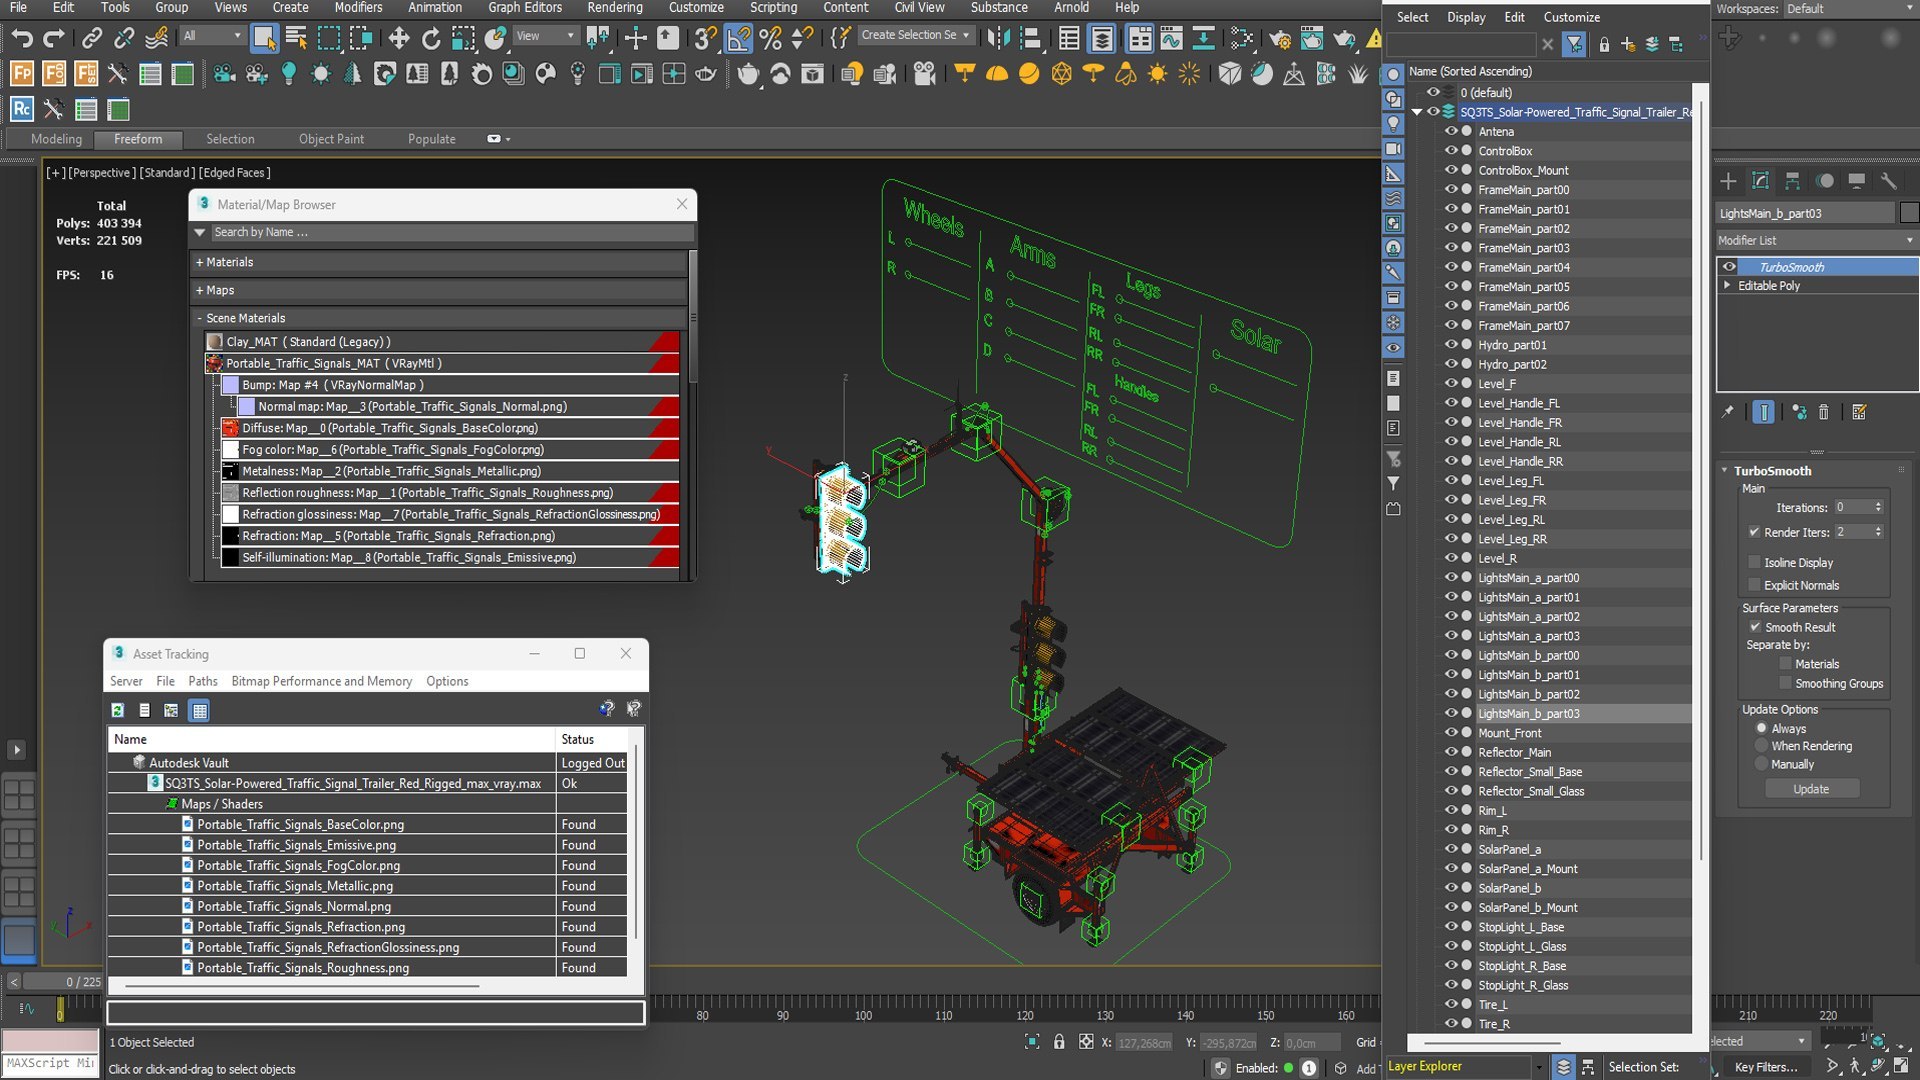Screen dimensions: 1920x1080
Task: Click the Perspective viewport label
Action: tap(101, 172)
